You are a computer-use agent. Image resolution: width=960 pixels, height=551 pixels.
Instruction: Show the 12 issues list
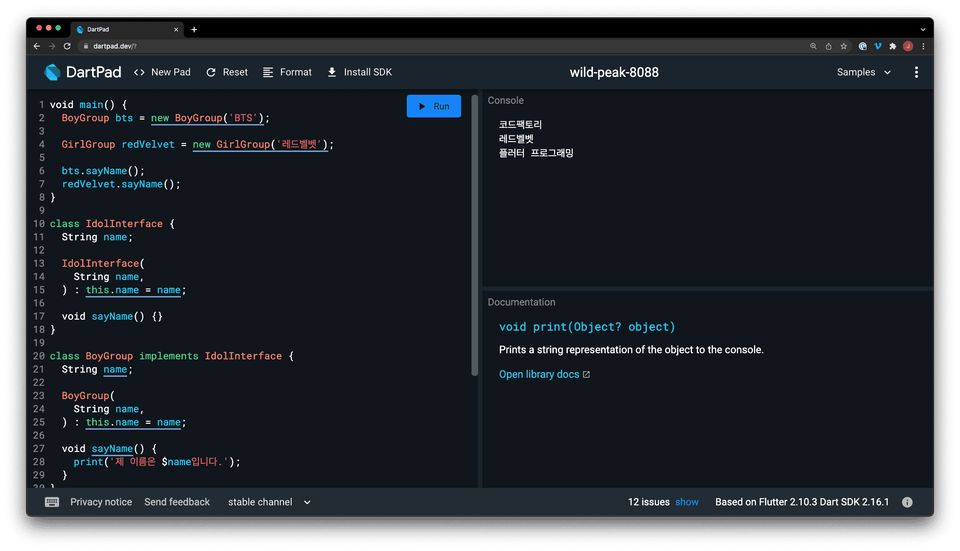pos(687,502)
